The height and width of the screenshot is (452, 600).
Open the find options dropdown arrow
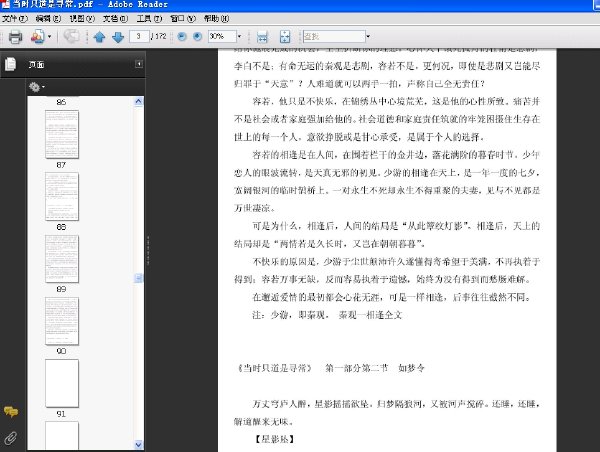point(368,36)
